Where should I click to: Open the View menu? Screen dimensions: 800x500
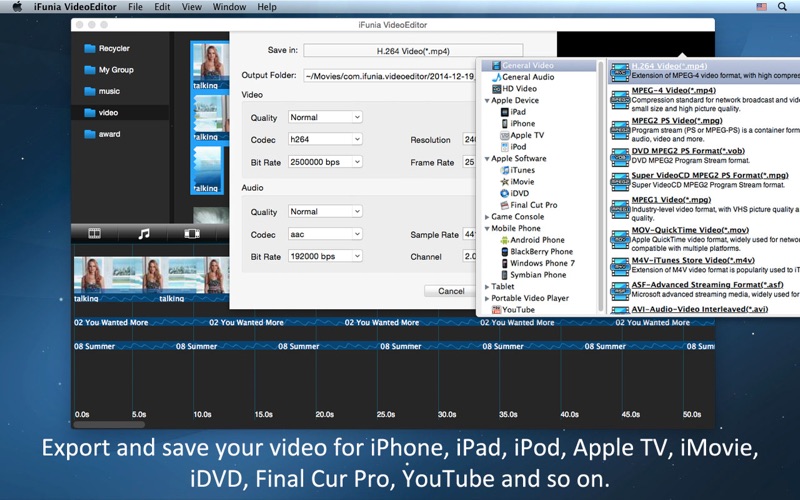191,7
